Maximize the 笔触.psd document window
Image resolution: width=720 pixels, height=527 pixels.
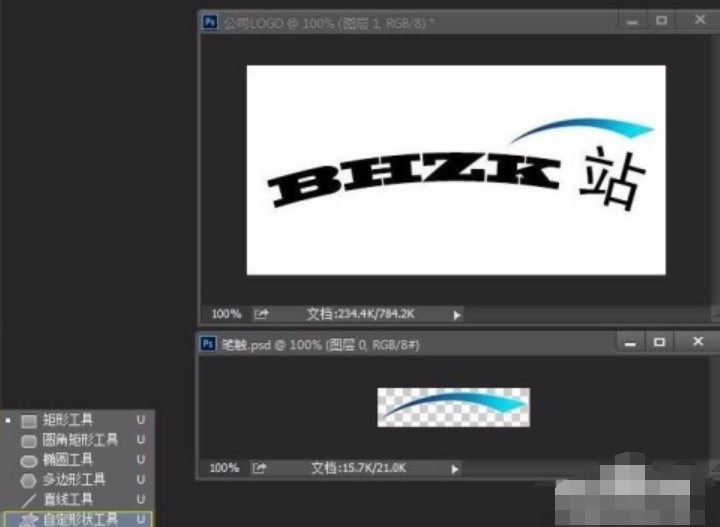[x=659, y=342]
